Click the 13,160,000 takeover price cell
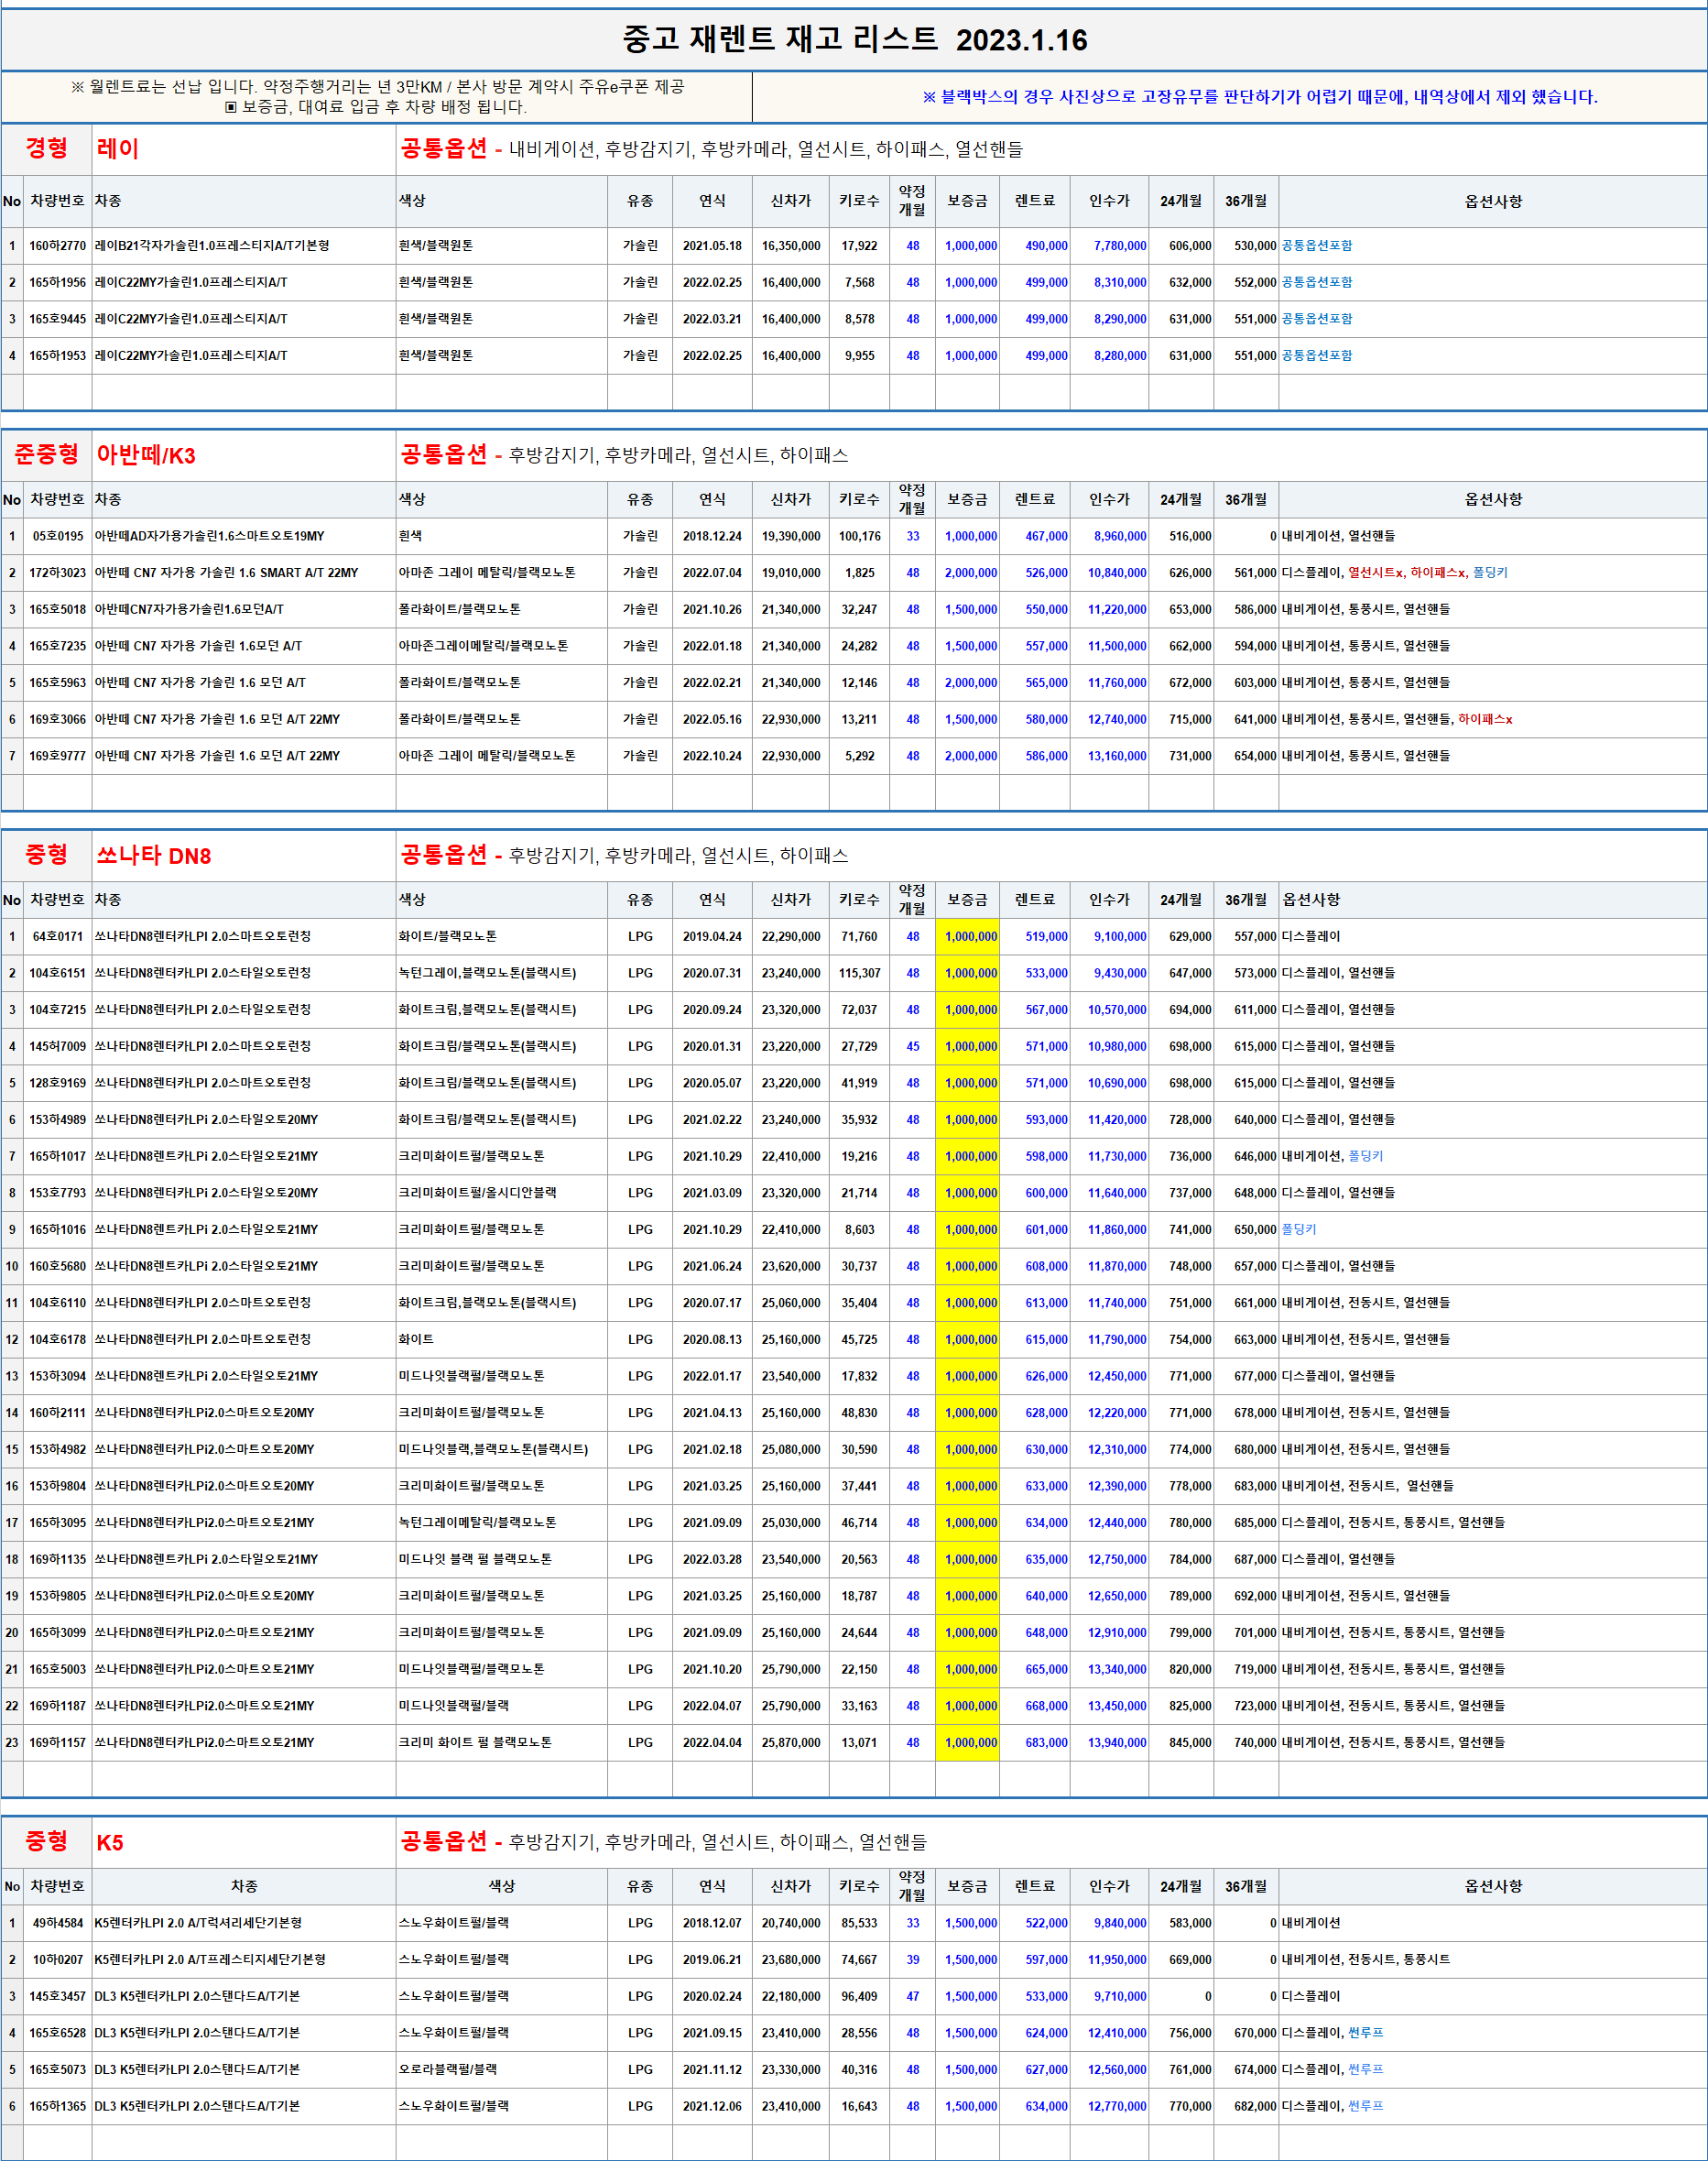Screen dimensions: 1708x2161 [x=1110, y=756]
